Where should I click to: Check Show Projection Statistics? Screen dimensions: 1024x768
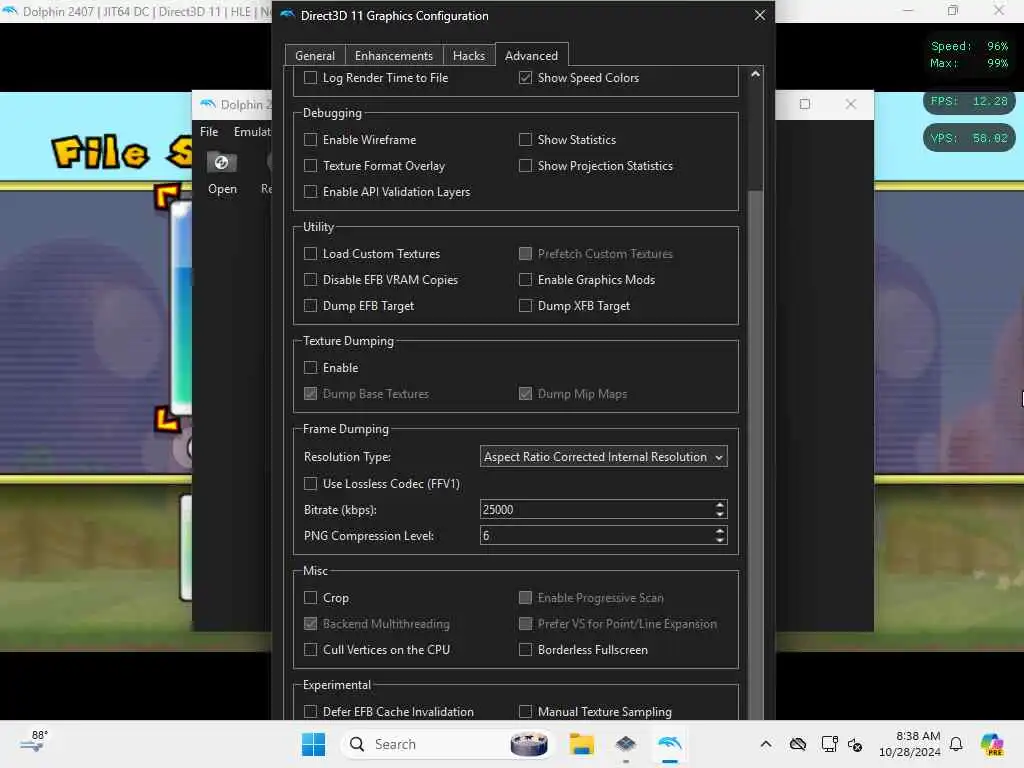point(525,166)
